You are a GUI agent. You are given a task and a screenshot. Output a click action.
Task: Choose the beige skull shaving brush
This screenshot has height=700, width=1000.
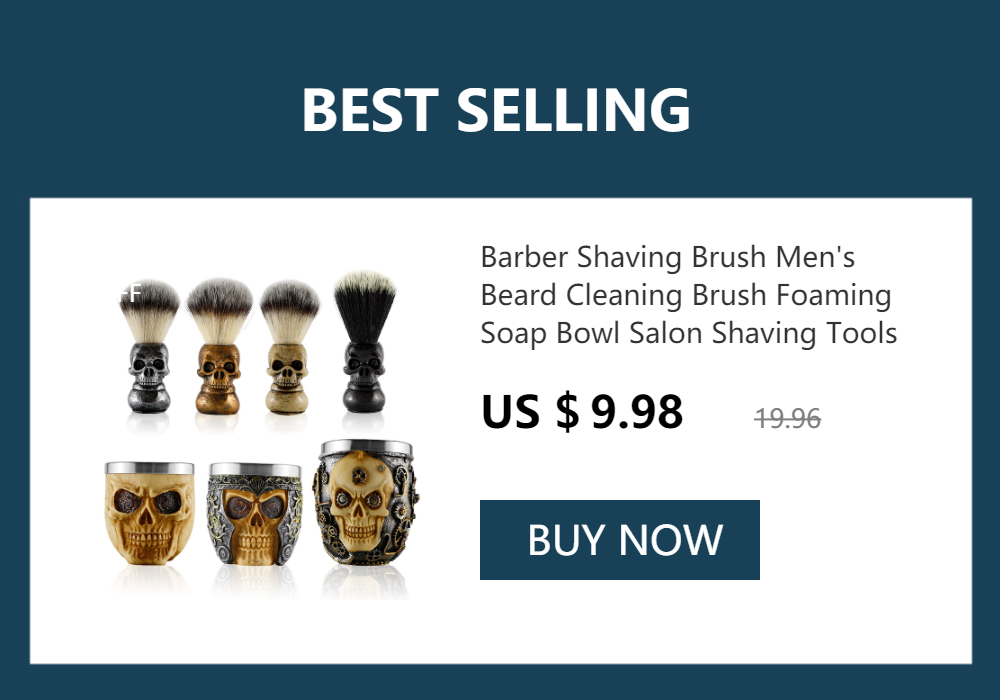289,346
